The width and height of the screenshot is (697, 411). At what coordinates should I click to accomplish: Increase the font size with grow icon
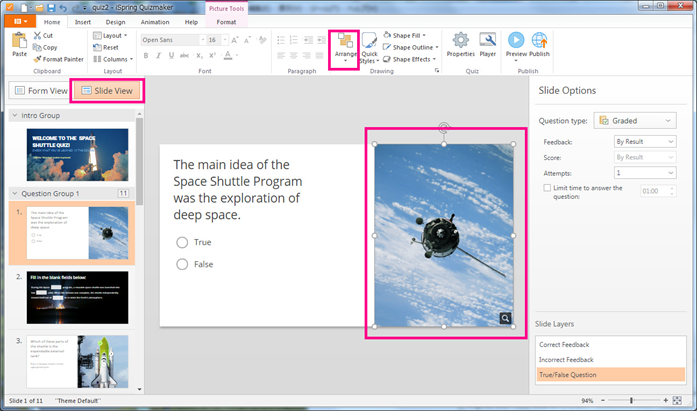coord(235,40)
